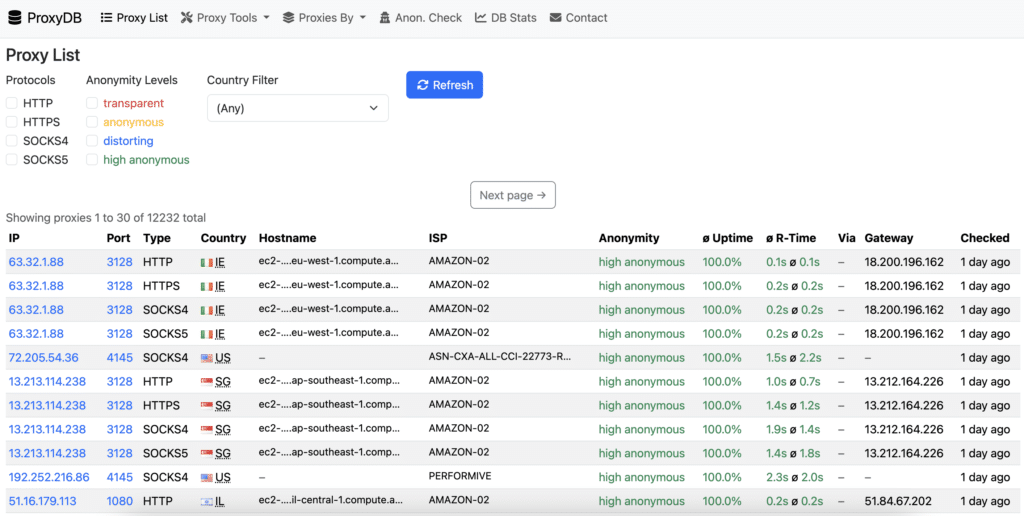Enable the HTTP protocol checkbox
The height and width of the screenshot is (516, 1024).
pyautogui.click(x=12, y=103)
